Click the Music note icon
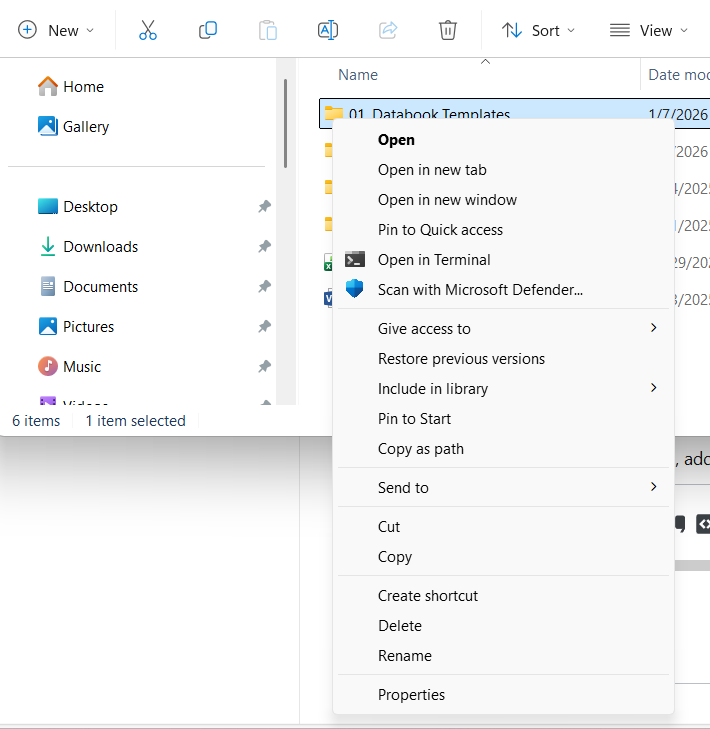Image resolution: width=710 pixels, height=729 pixels. tap(48, 366)
